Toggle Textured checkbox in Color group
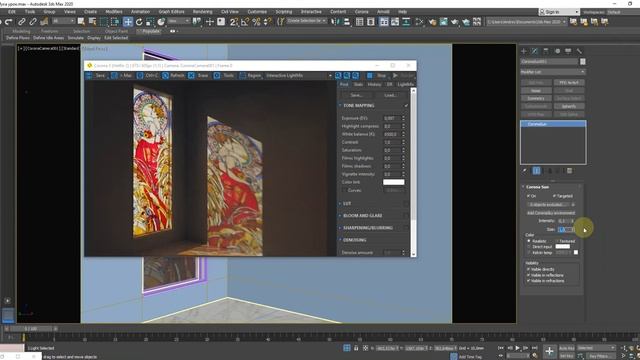 tap(558, 241)
